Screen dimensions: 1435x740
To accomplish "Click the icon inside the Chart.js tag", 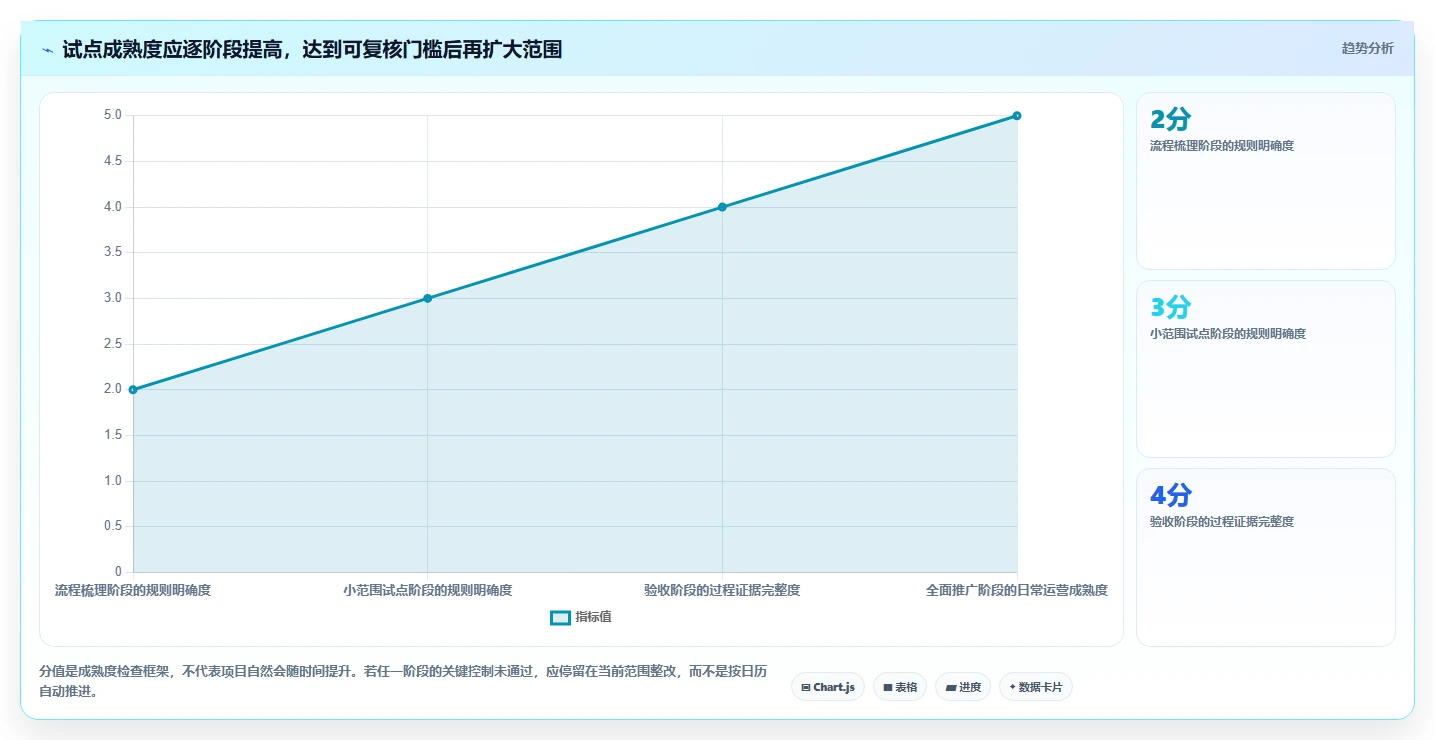I will 806,688.
